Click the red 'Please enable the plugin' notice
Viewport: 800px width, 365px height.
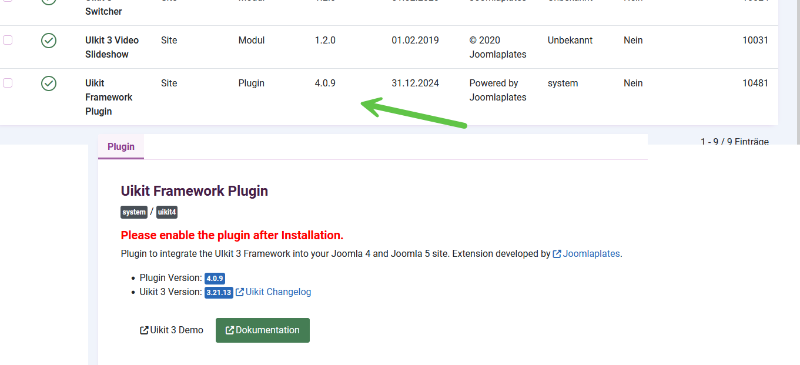click(232, 235)
